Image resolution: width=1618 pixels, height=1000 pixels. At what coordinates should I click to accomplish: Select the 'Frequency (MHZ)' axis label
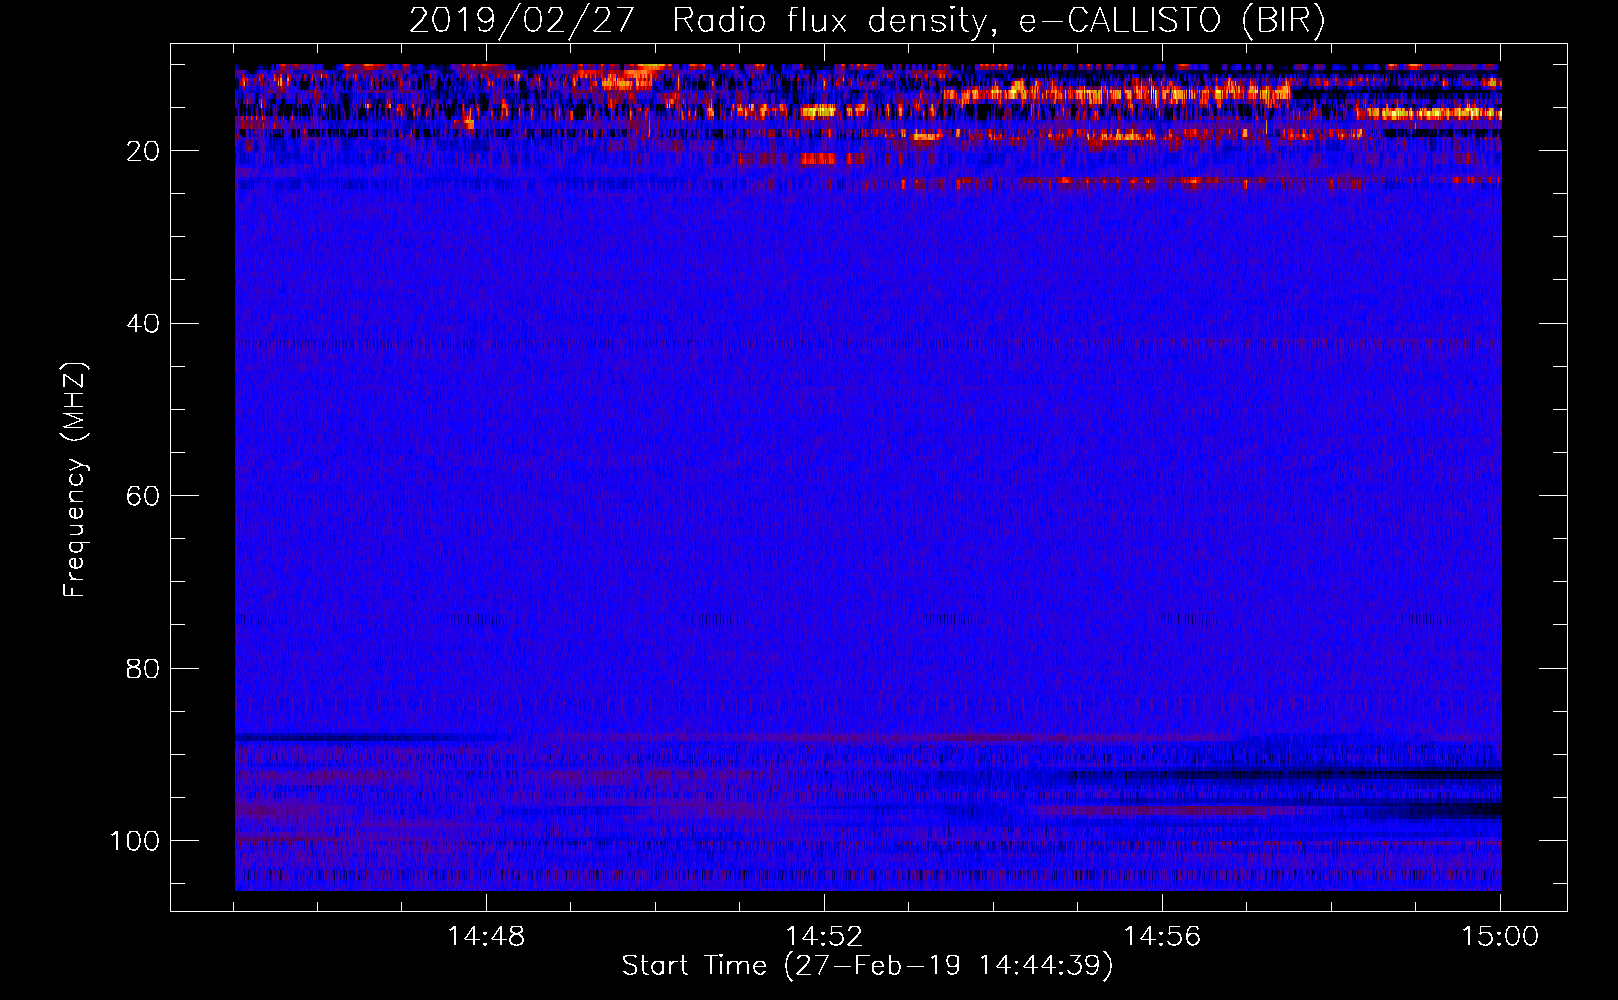coord(75,479)
